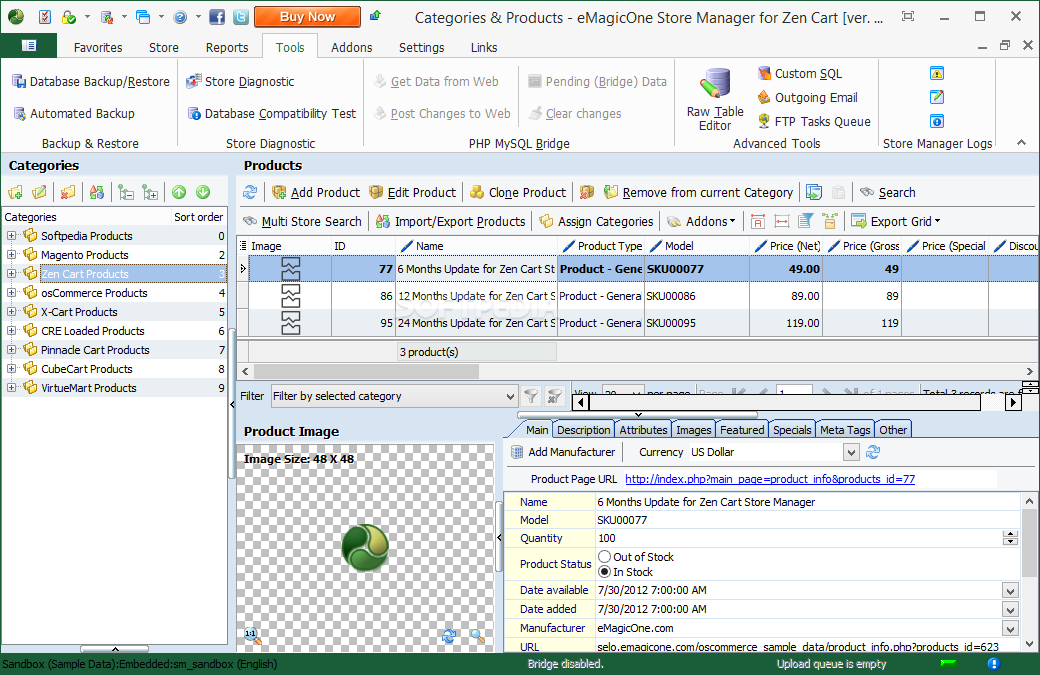The image size is (1040, 675).
Task: Open the third Store Manager Logs info icon
Action: [x=937, y=121]
